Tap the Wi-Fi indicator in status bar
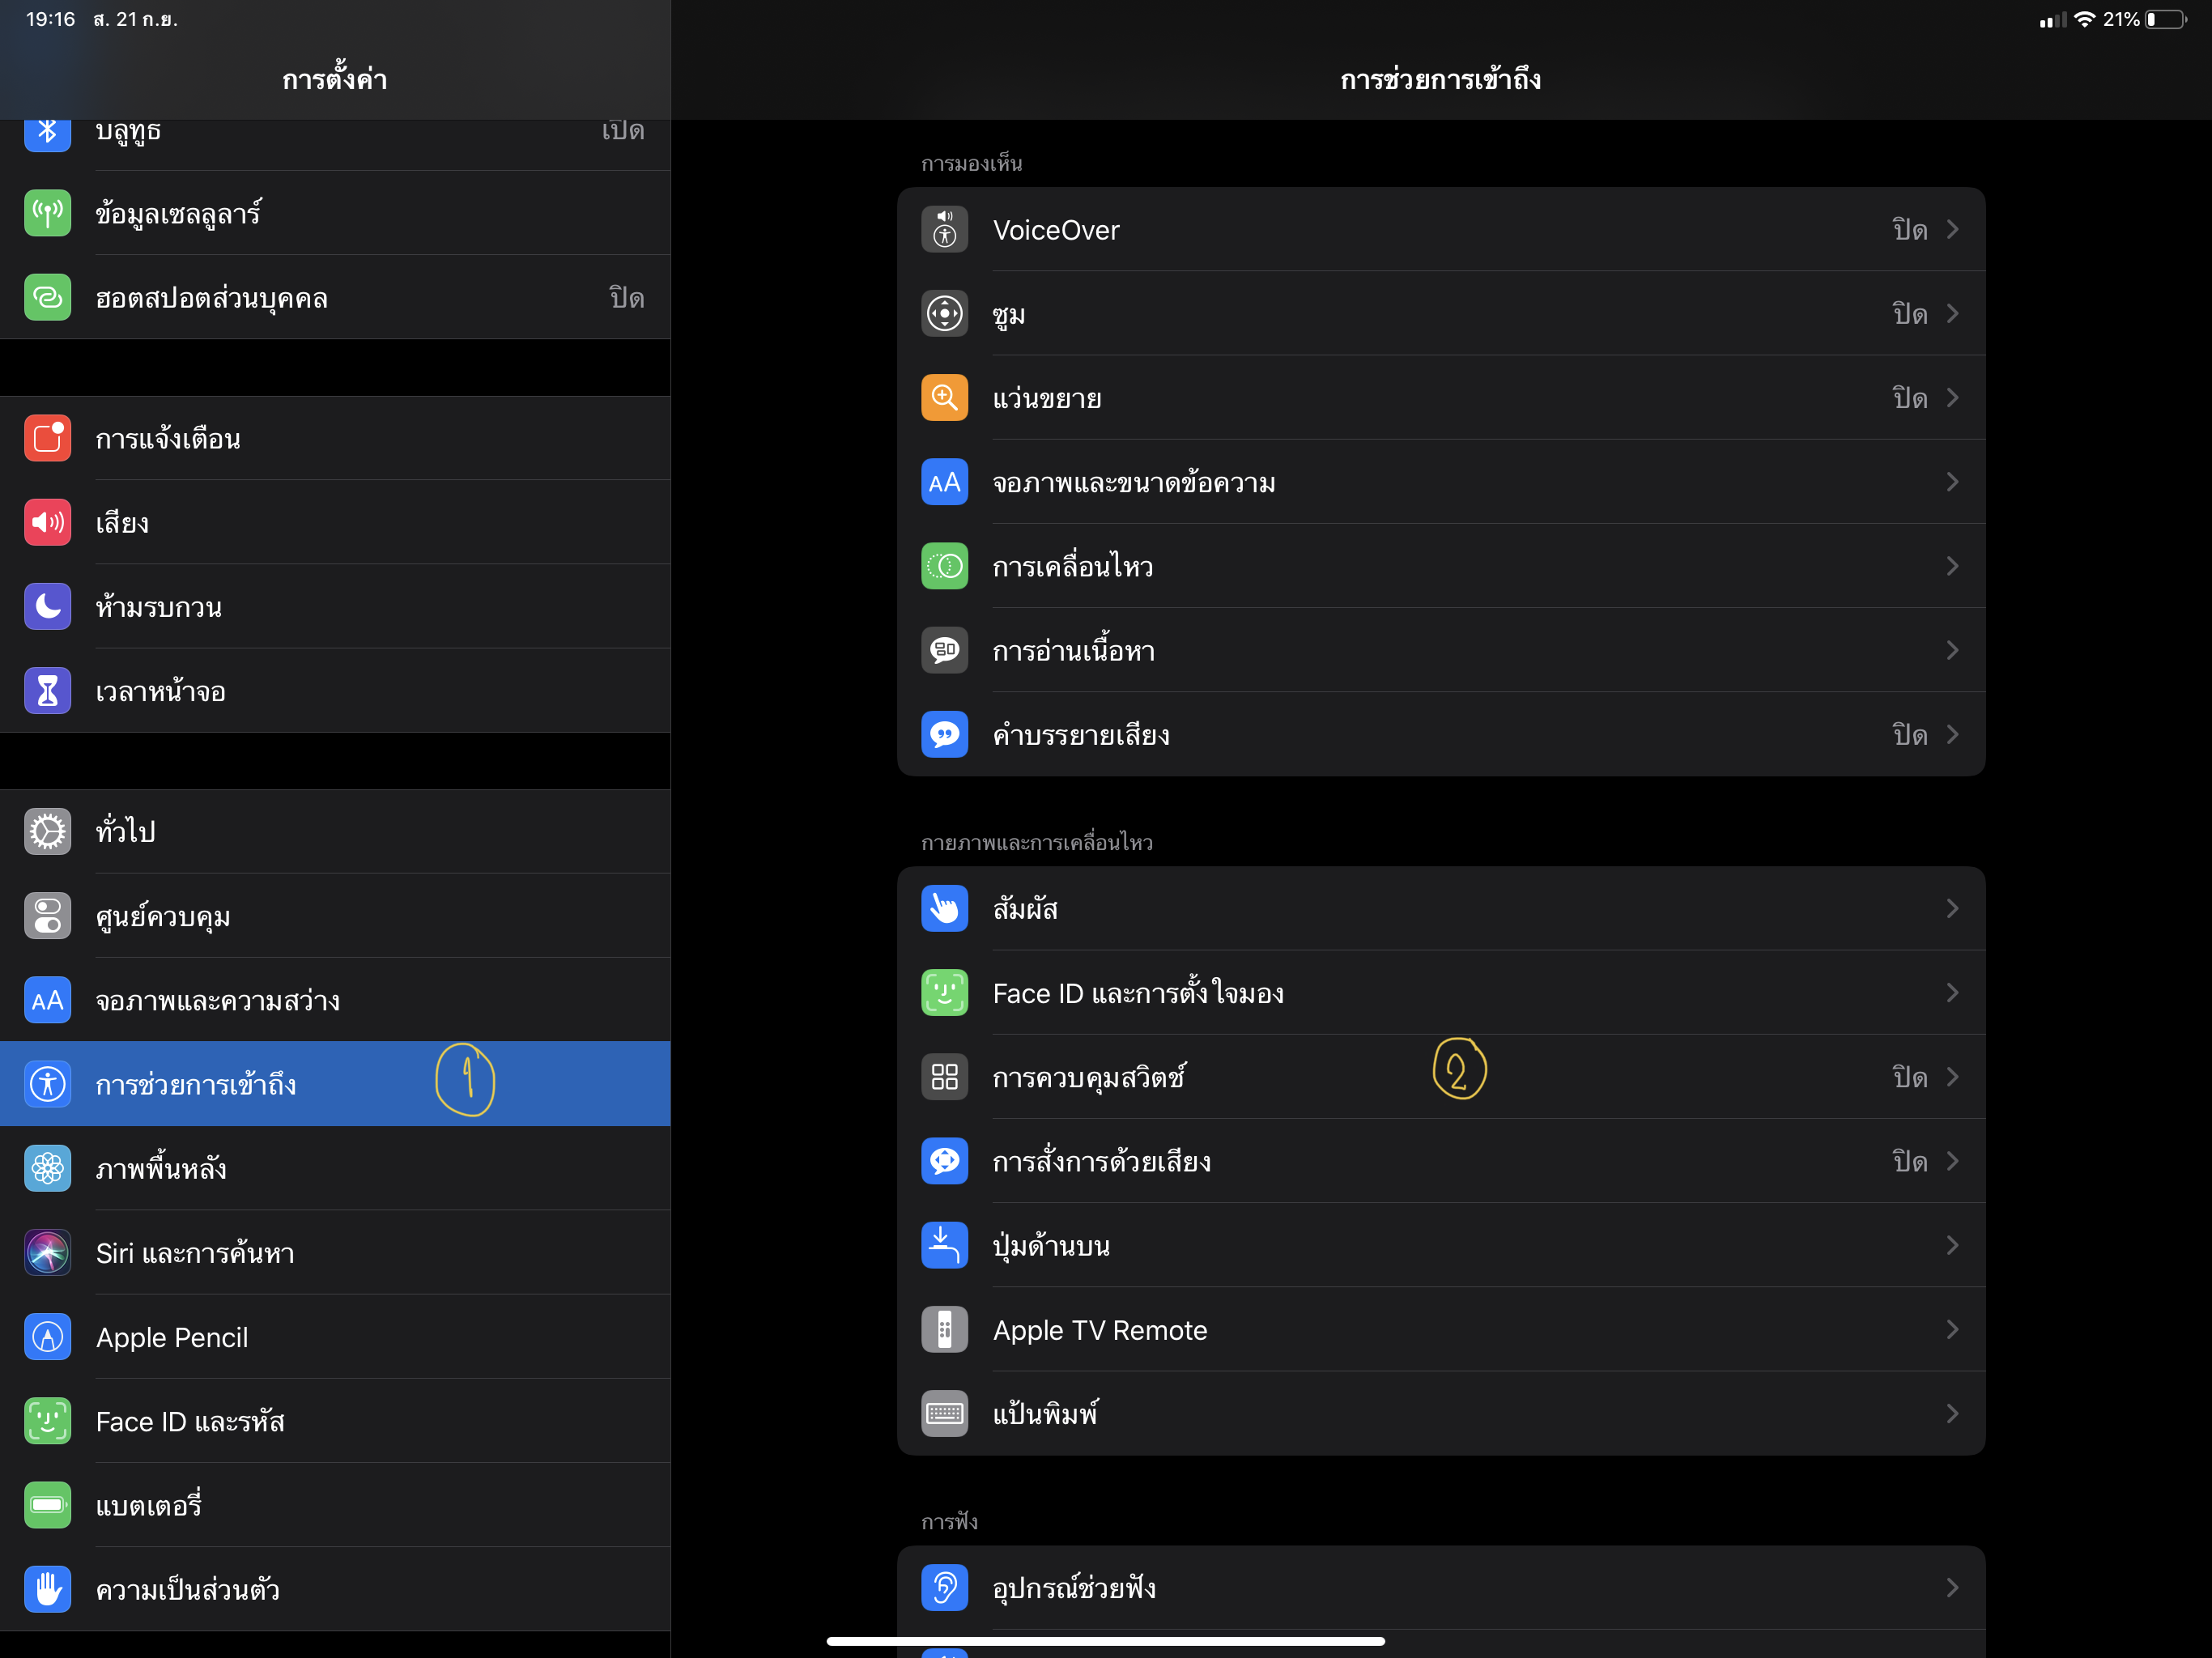 2085,20
